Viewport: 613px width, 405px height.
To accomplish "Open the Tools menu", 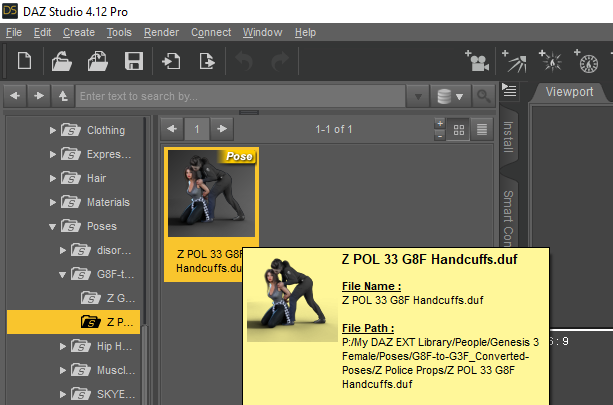I will (119, 32).
